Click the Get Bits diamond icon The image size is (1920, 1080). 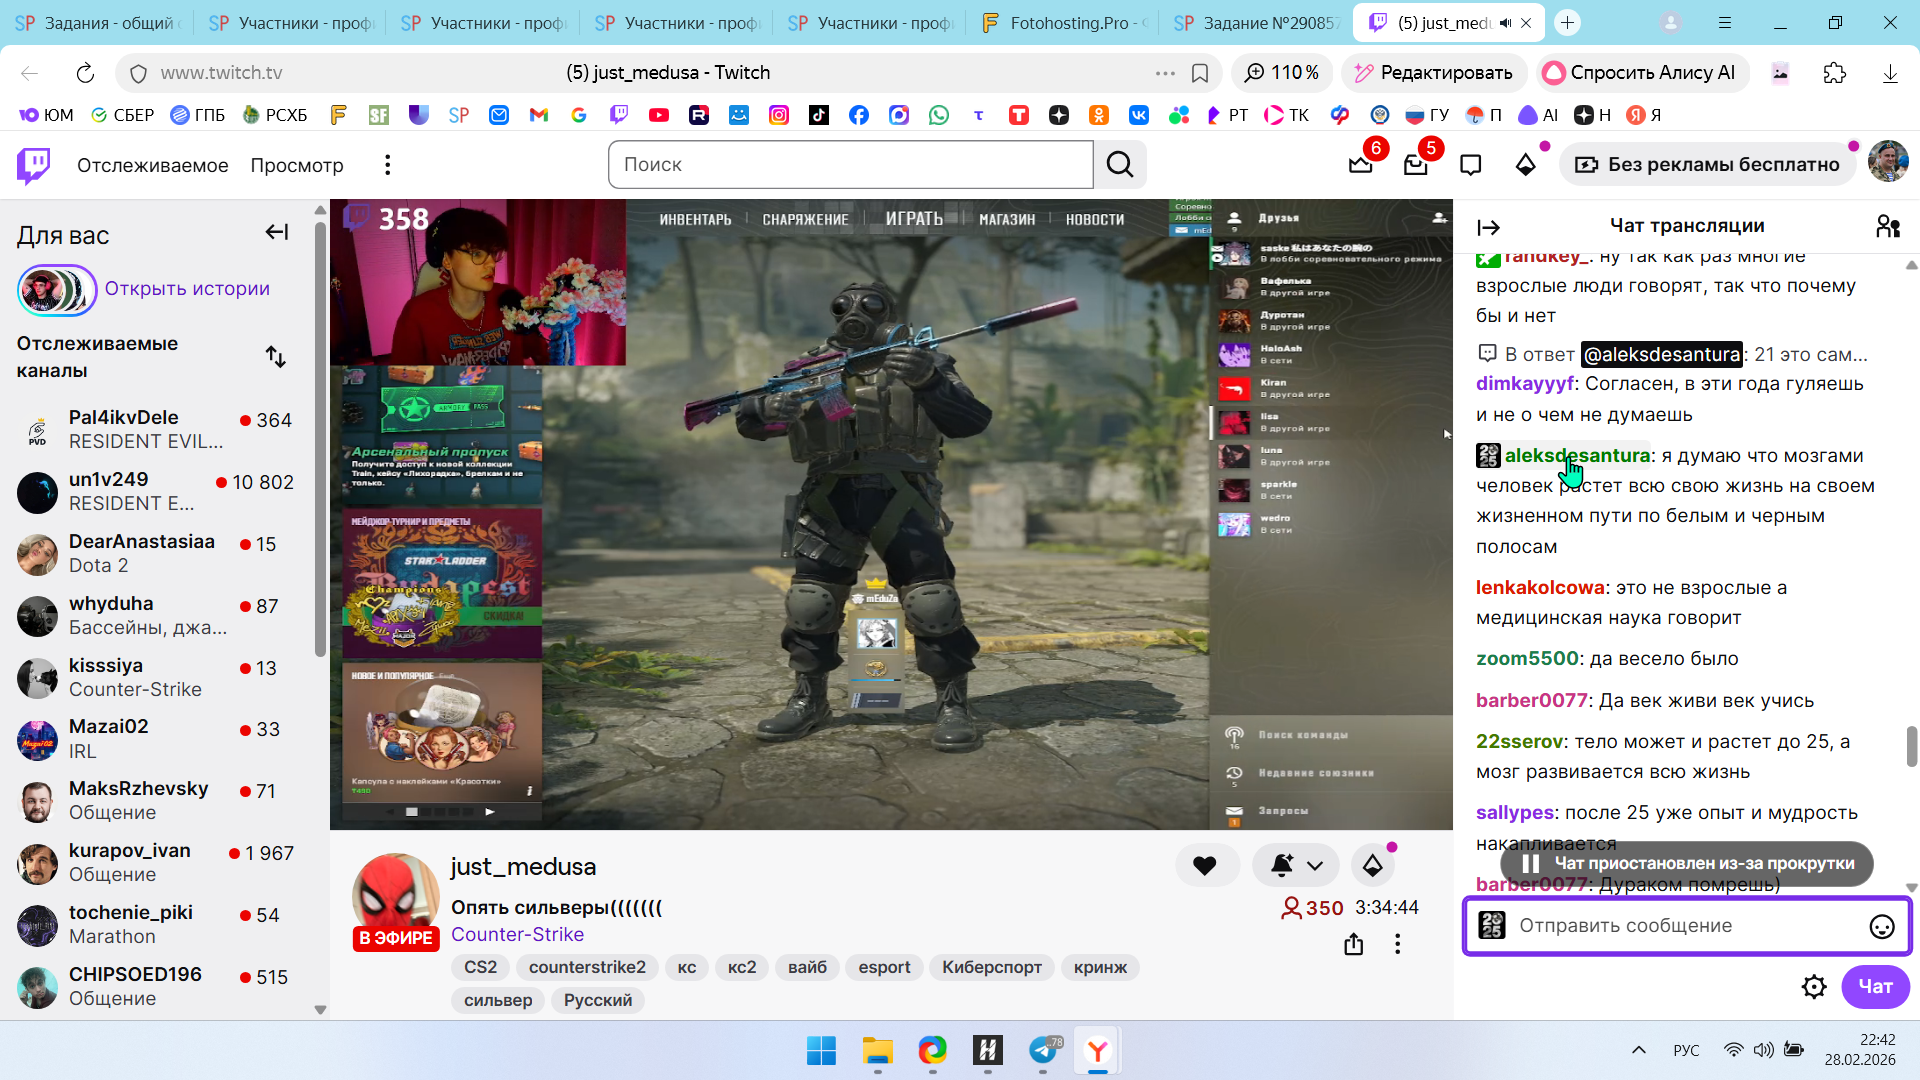pyautogui.click(x=1525, y=165)
